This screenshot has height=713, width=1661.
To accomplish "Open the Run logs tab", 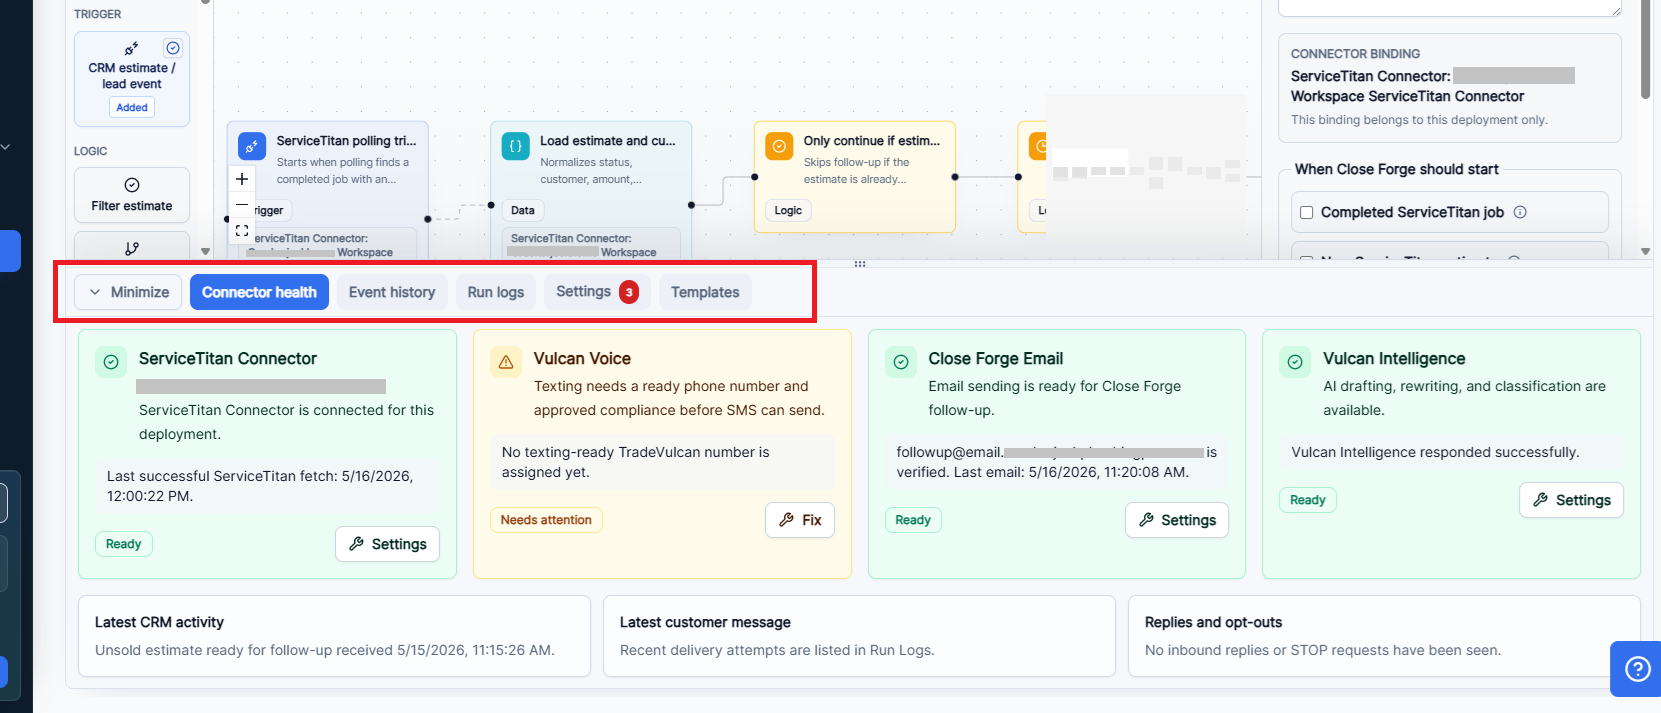I will tap(496, 292).
